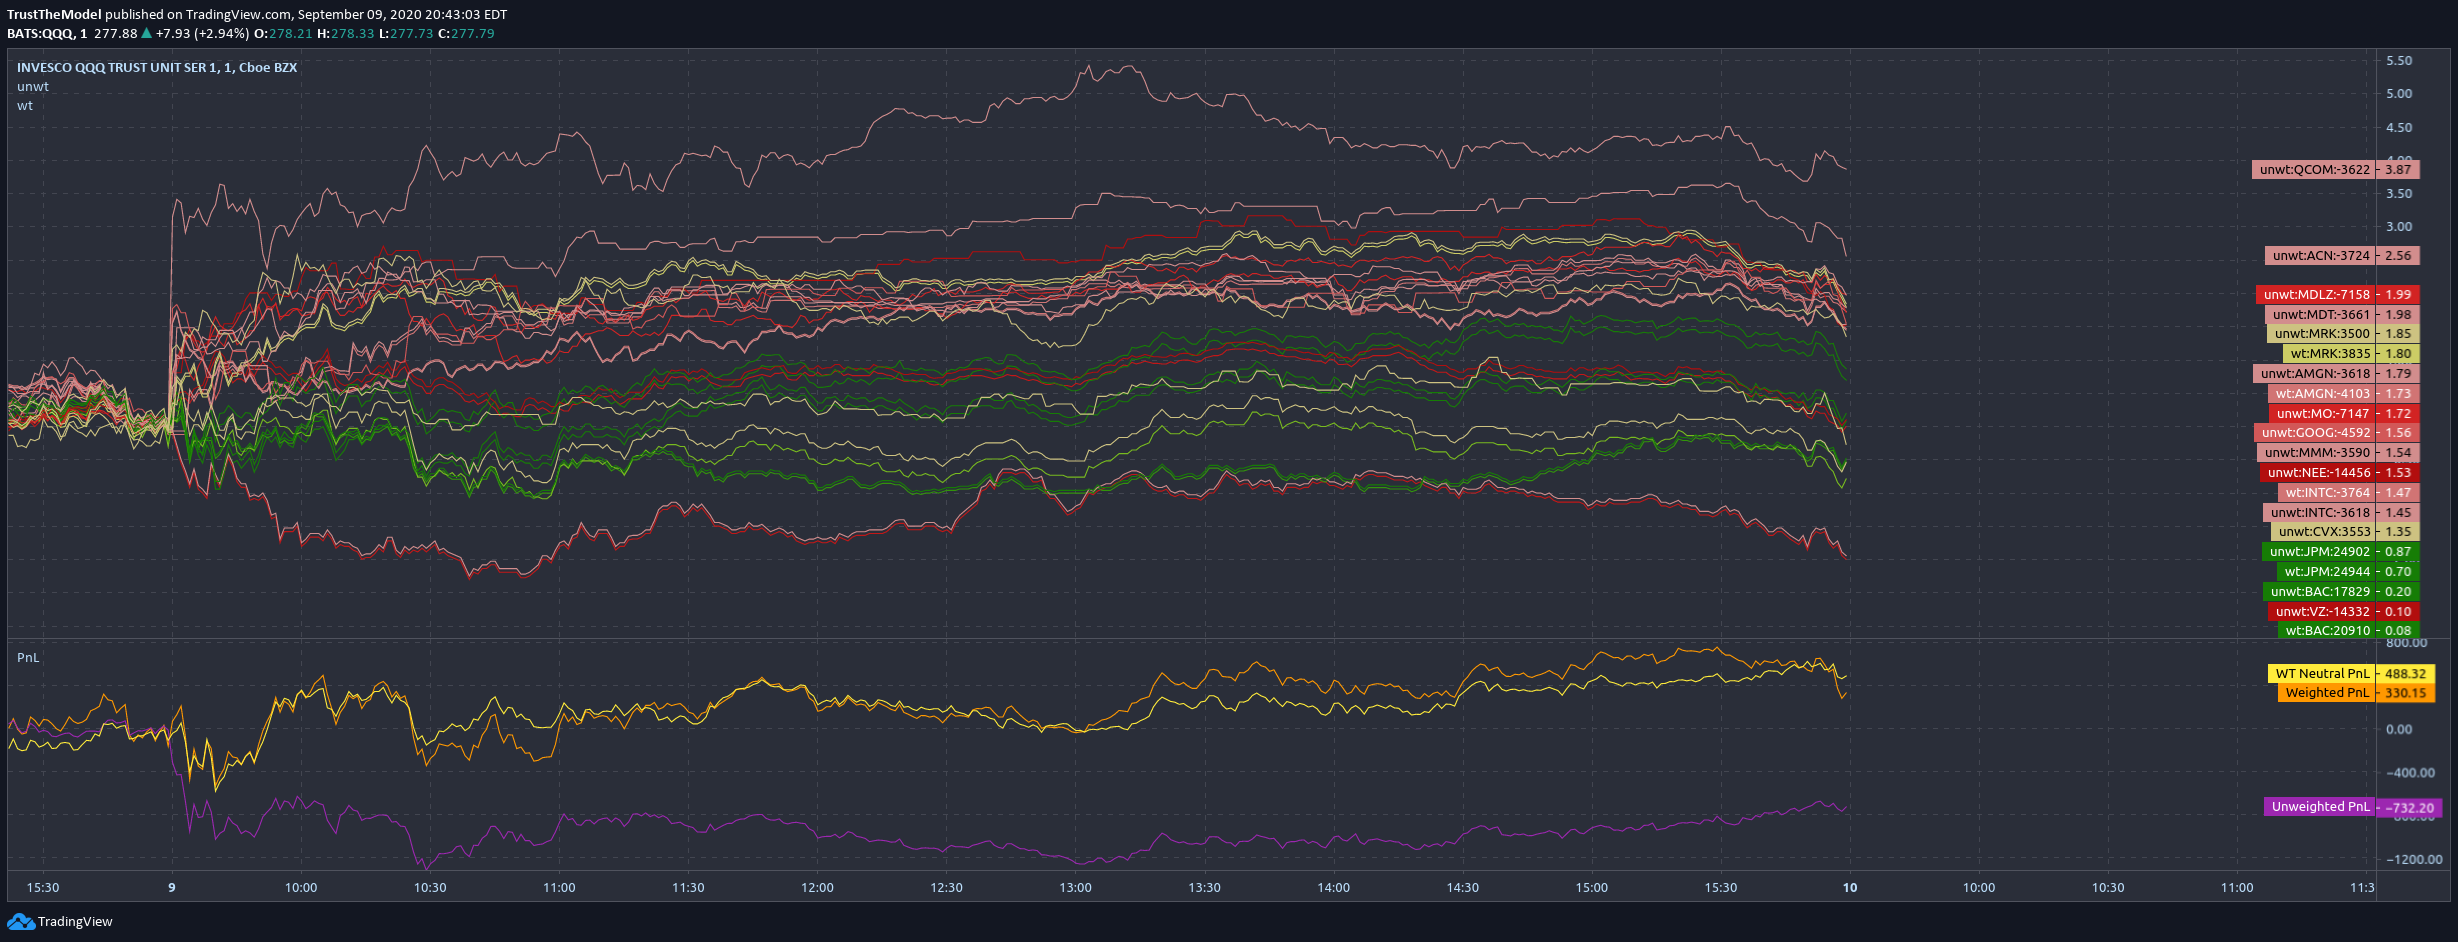2458x942 pixels.
Task: Click the 15:00 time axis label
Action: coord(1591,888)
